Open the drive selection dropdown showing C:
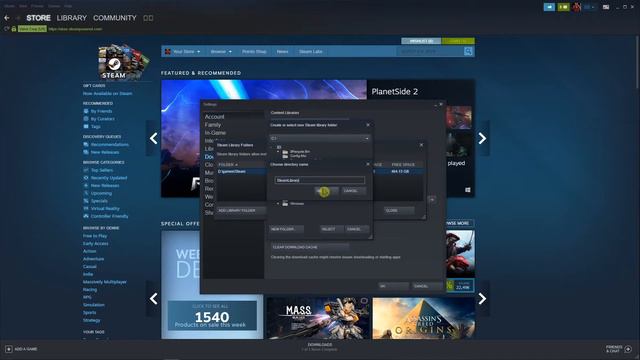640x360 pixels. 320,138
